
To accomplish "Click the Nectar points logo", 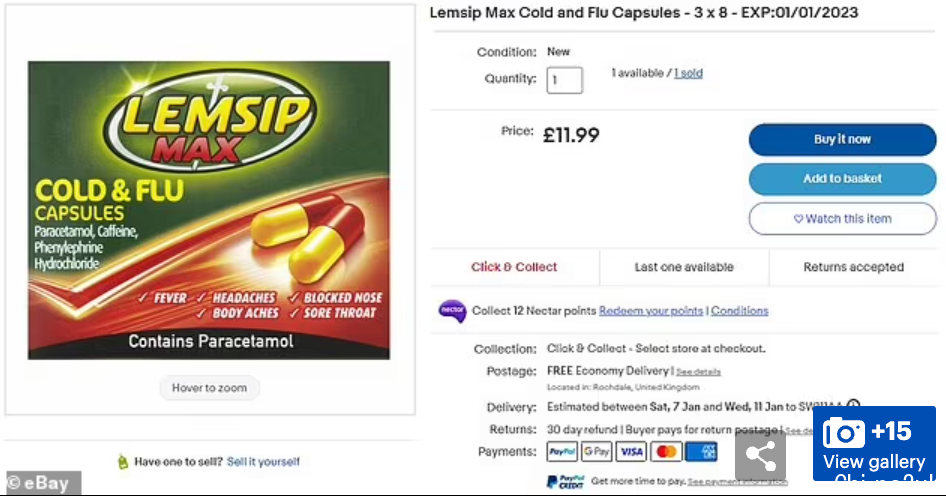I will pyautogui.click(x=452, y=311).
